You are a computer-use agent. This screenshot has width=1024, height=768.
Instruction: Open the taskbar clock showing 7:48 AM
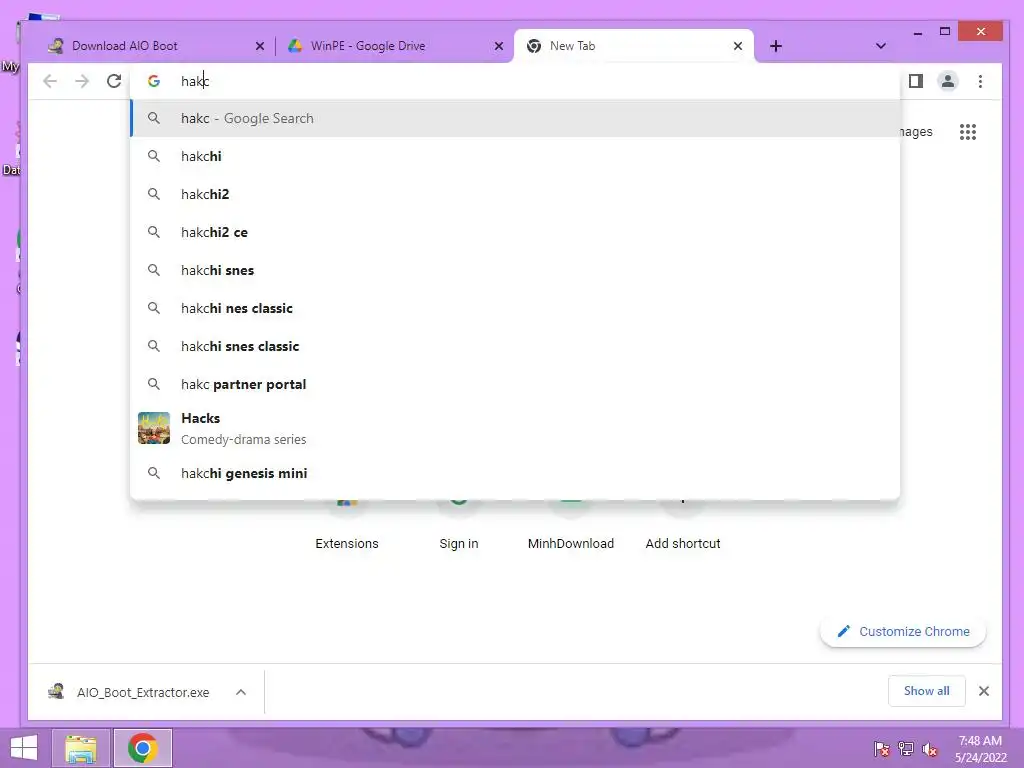point(980,749)
